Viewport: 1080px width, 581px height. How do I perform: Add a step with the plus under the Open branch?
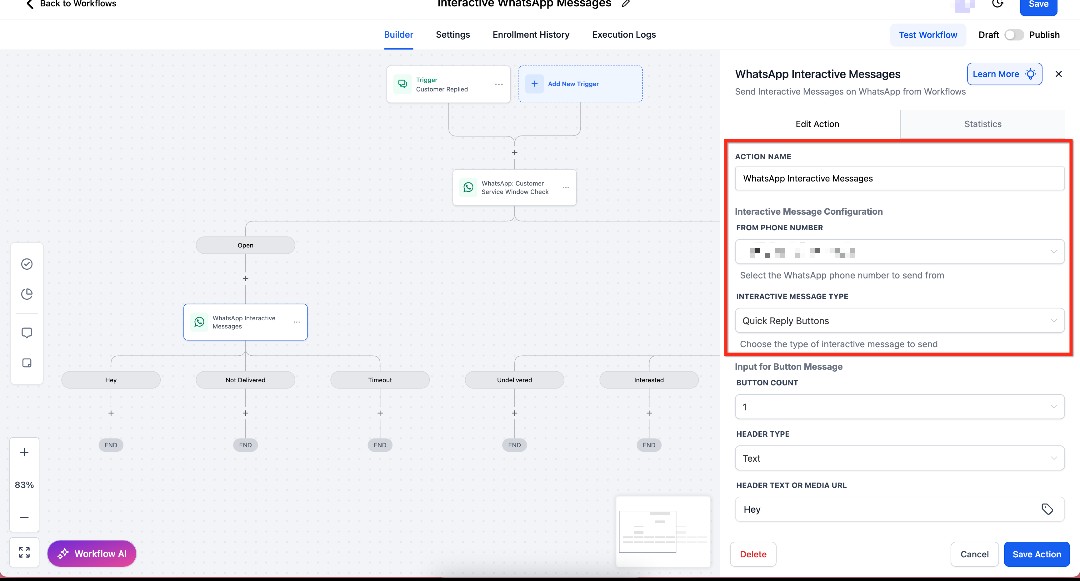tap(245, 279)
